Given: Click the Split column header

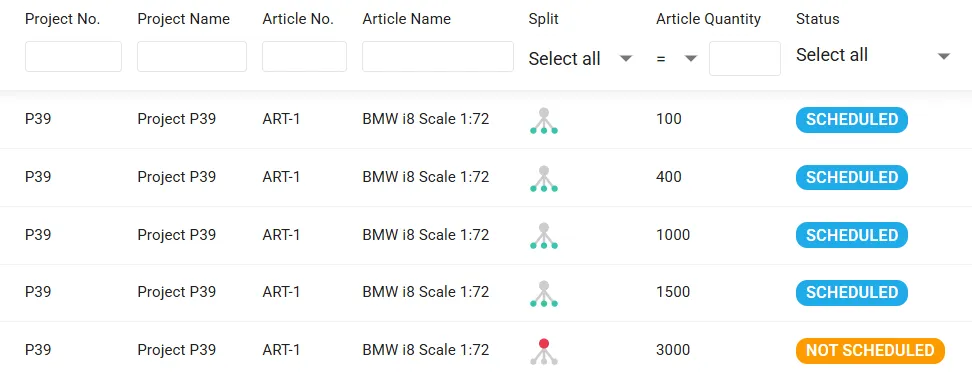Looking at the screenshot, I should pyautogui.click(x=544, y=19).
